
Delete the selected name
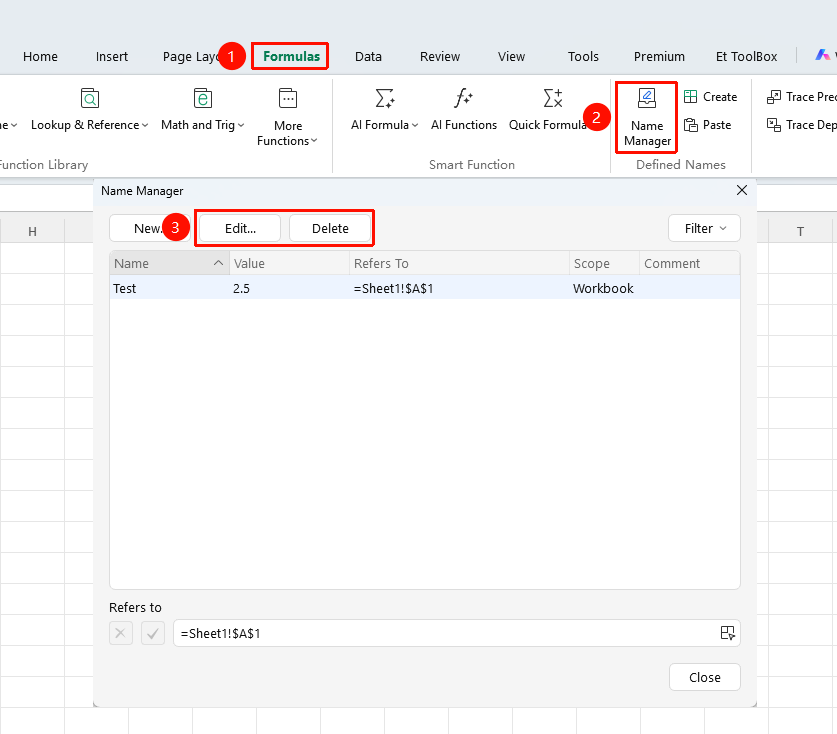click(x=330, y=228)
